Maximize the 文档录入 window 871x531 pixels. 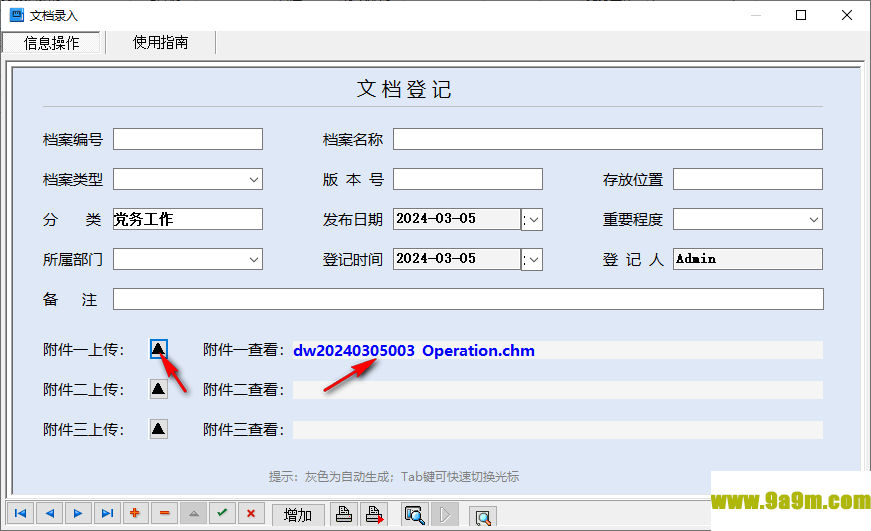click(800, 15)
